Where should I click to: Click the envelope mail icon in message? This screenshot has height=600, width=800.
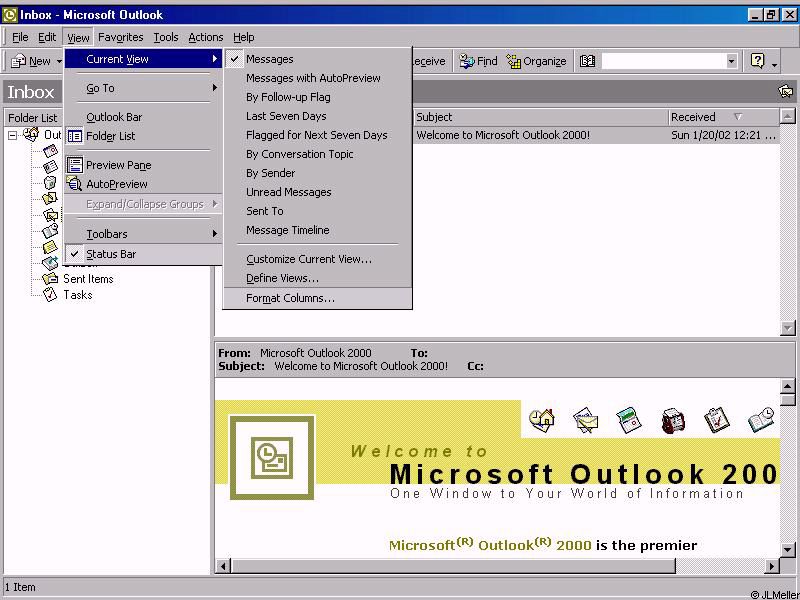click(585, 420)
